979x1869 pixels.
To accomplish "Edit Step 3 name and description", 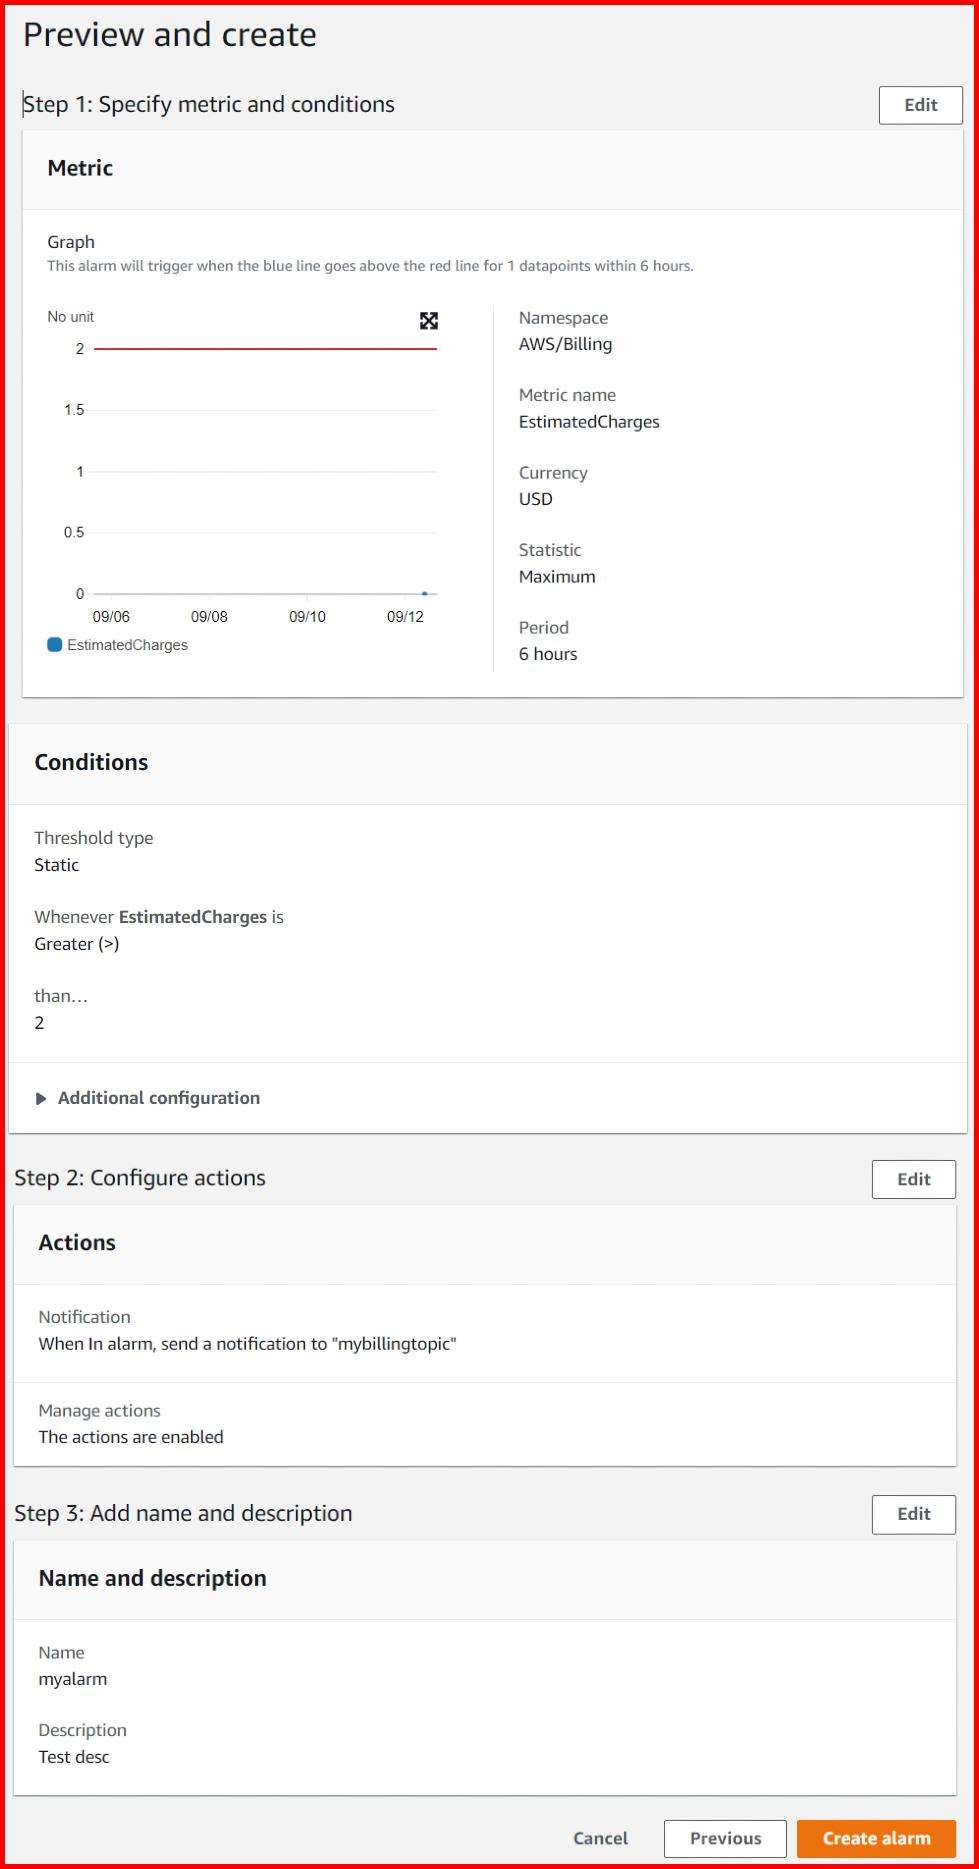I will (913, 1514).
